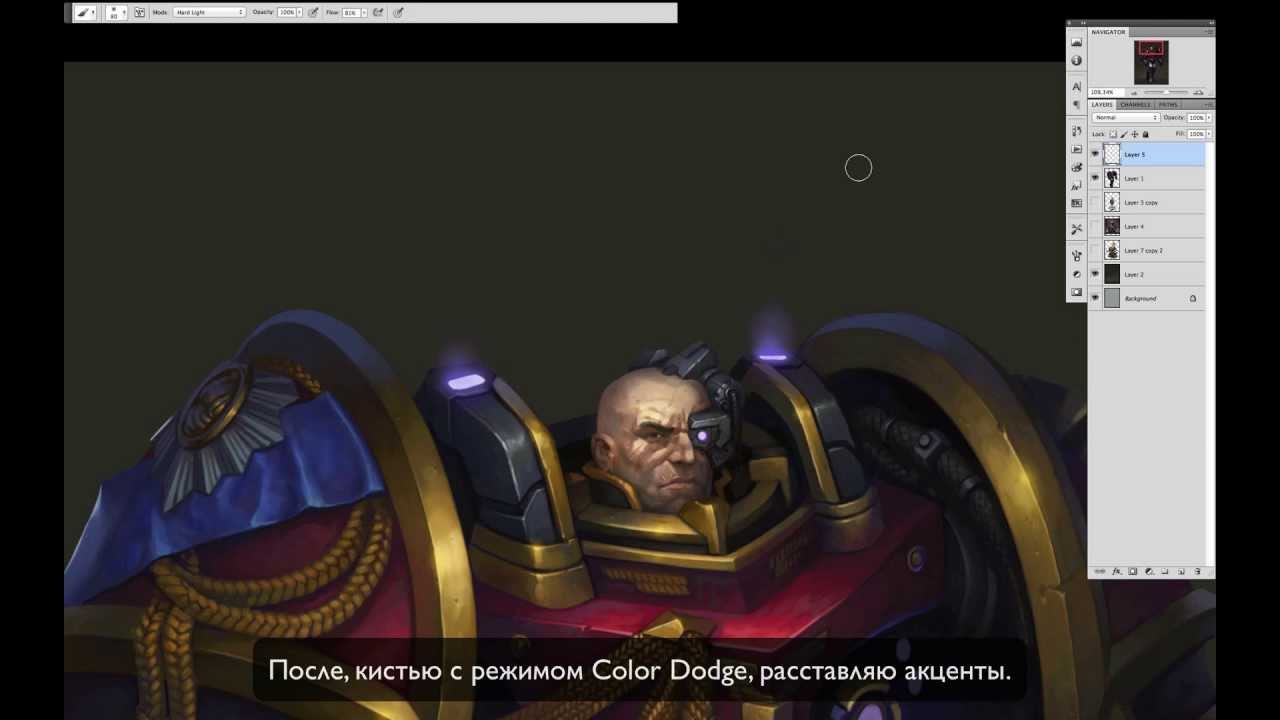Click the Navigator zoom in icon
This screenshot has width=1280, height=720.
1198,92
